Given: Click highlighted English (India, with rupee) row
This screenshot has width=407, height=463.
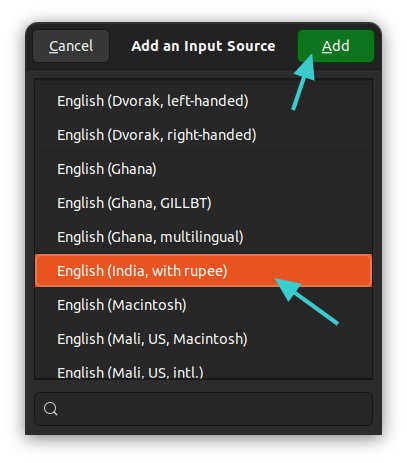Looking at the screenshot, I should click(203, 271).
